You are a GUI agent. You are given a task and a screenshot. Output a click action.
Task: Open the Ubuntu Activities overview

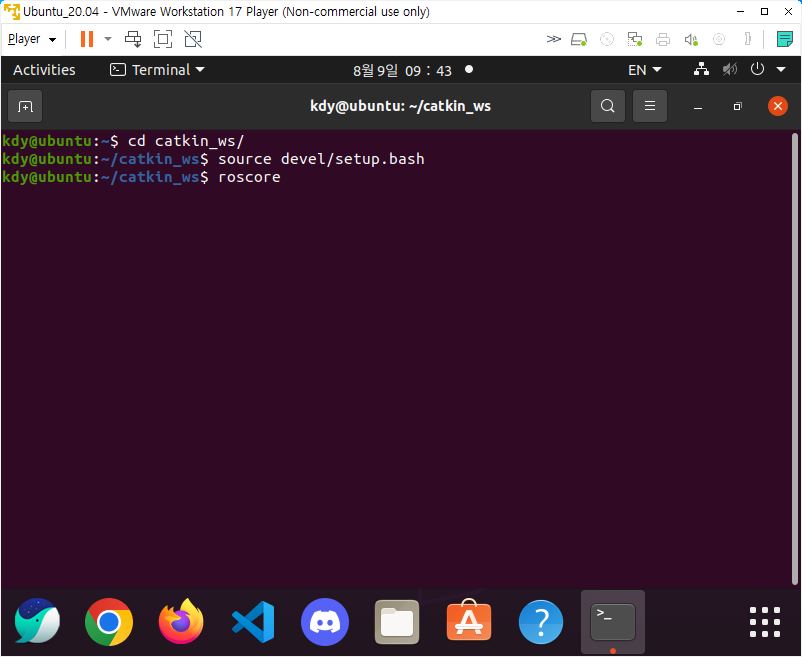44,70
